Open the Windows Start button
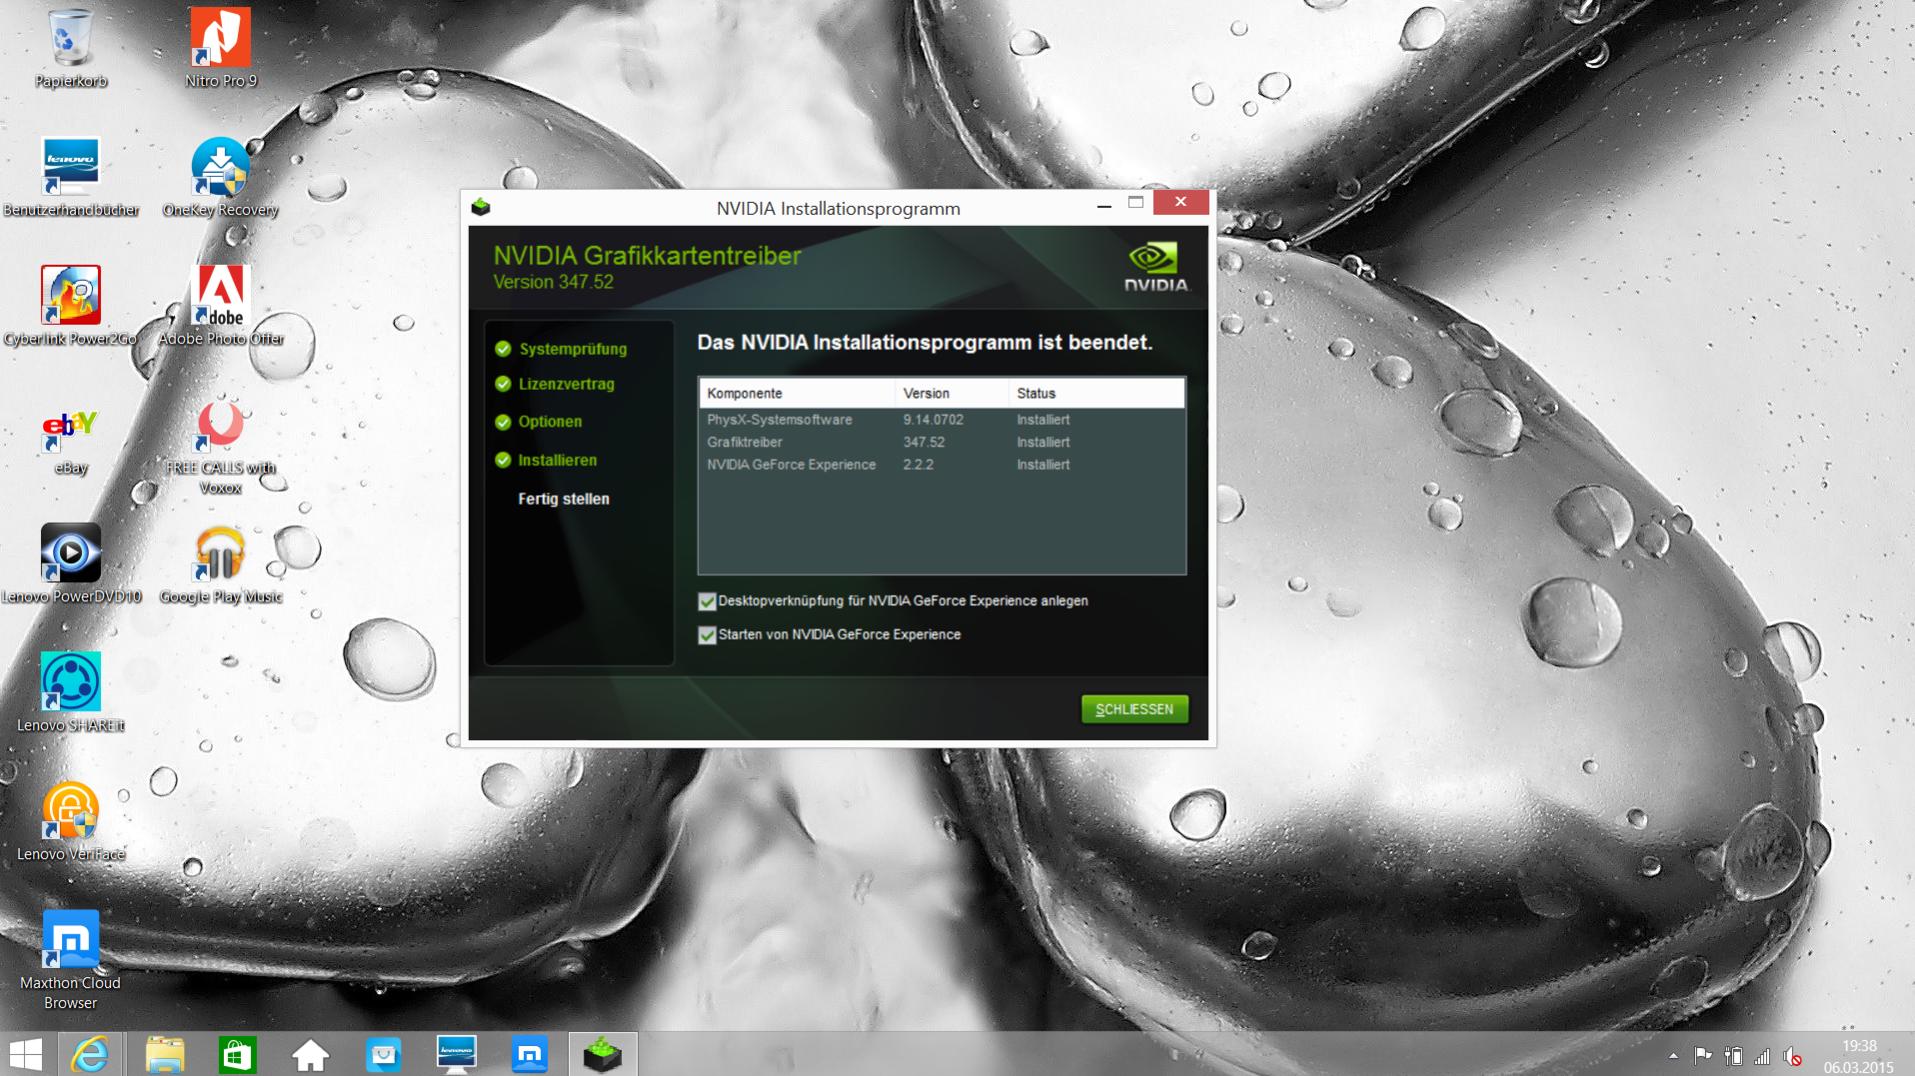Image resolution: width=1915 pixels, height=1076 pixels. pos(26,1054)
